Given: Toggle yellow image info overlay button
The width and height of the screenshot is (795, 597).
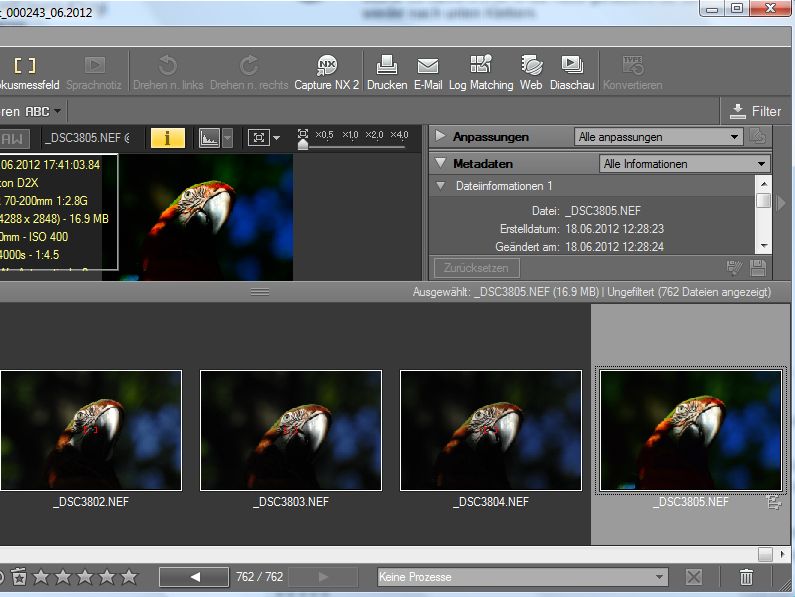Looking at the screenshot, I should tap(167, 137).
